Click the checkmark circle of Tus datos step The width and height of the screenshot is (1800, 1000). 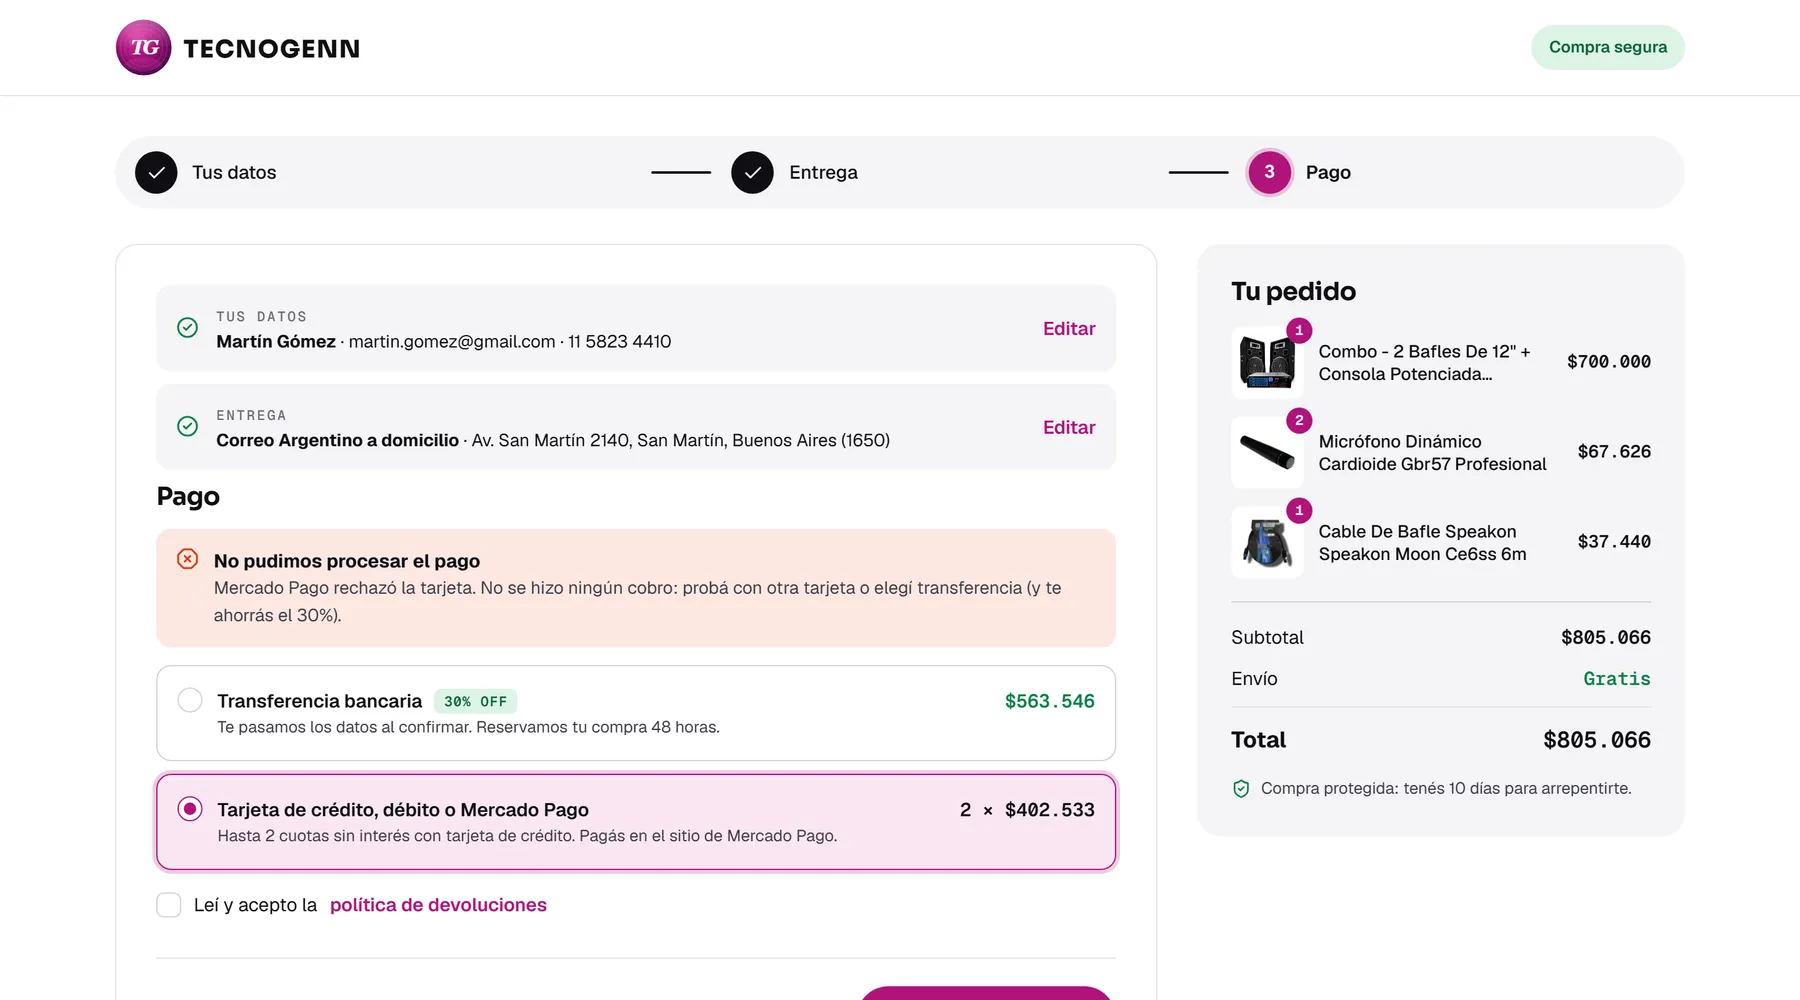pos(156,172)
